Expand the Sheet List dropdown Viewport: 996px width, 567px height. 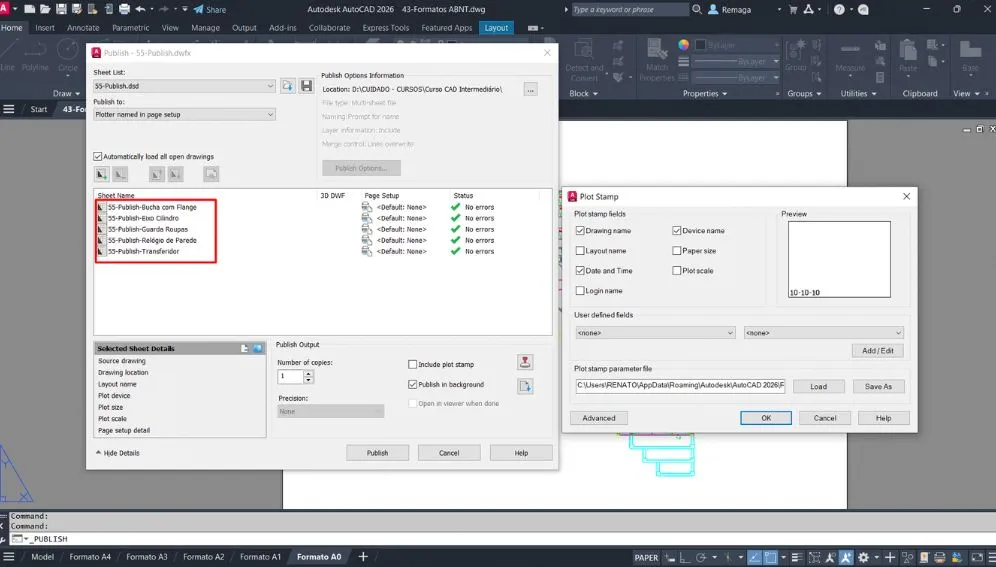(x=184, y=87)
